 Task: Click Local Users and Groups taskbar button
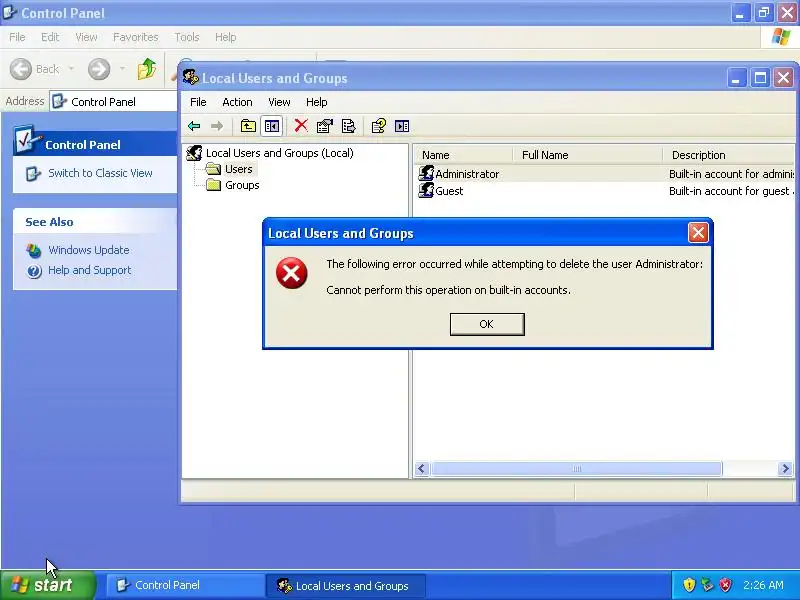click(x=346, y=585)
